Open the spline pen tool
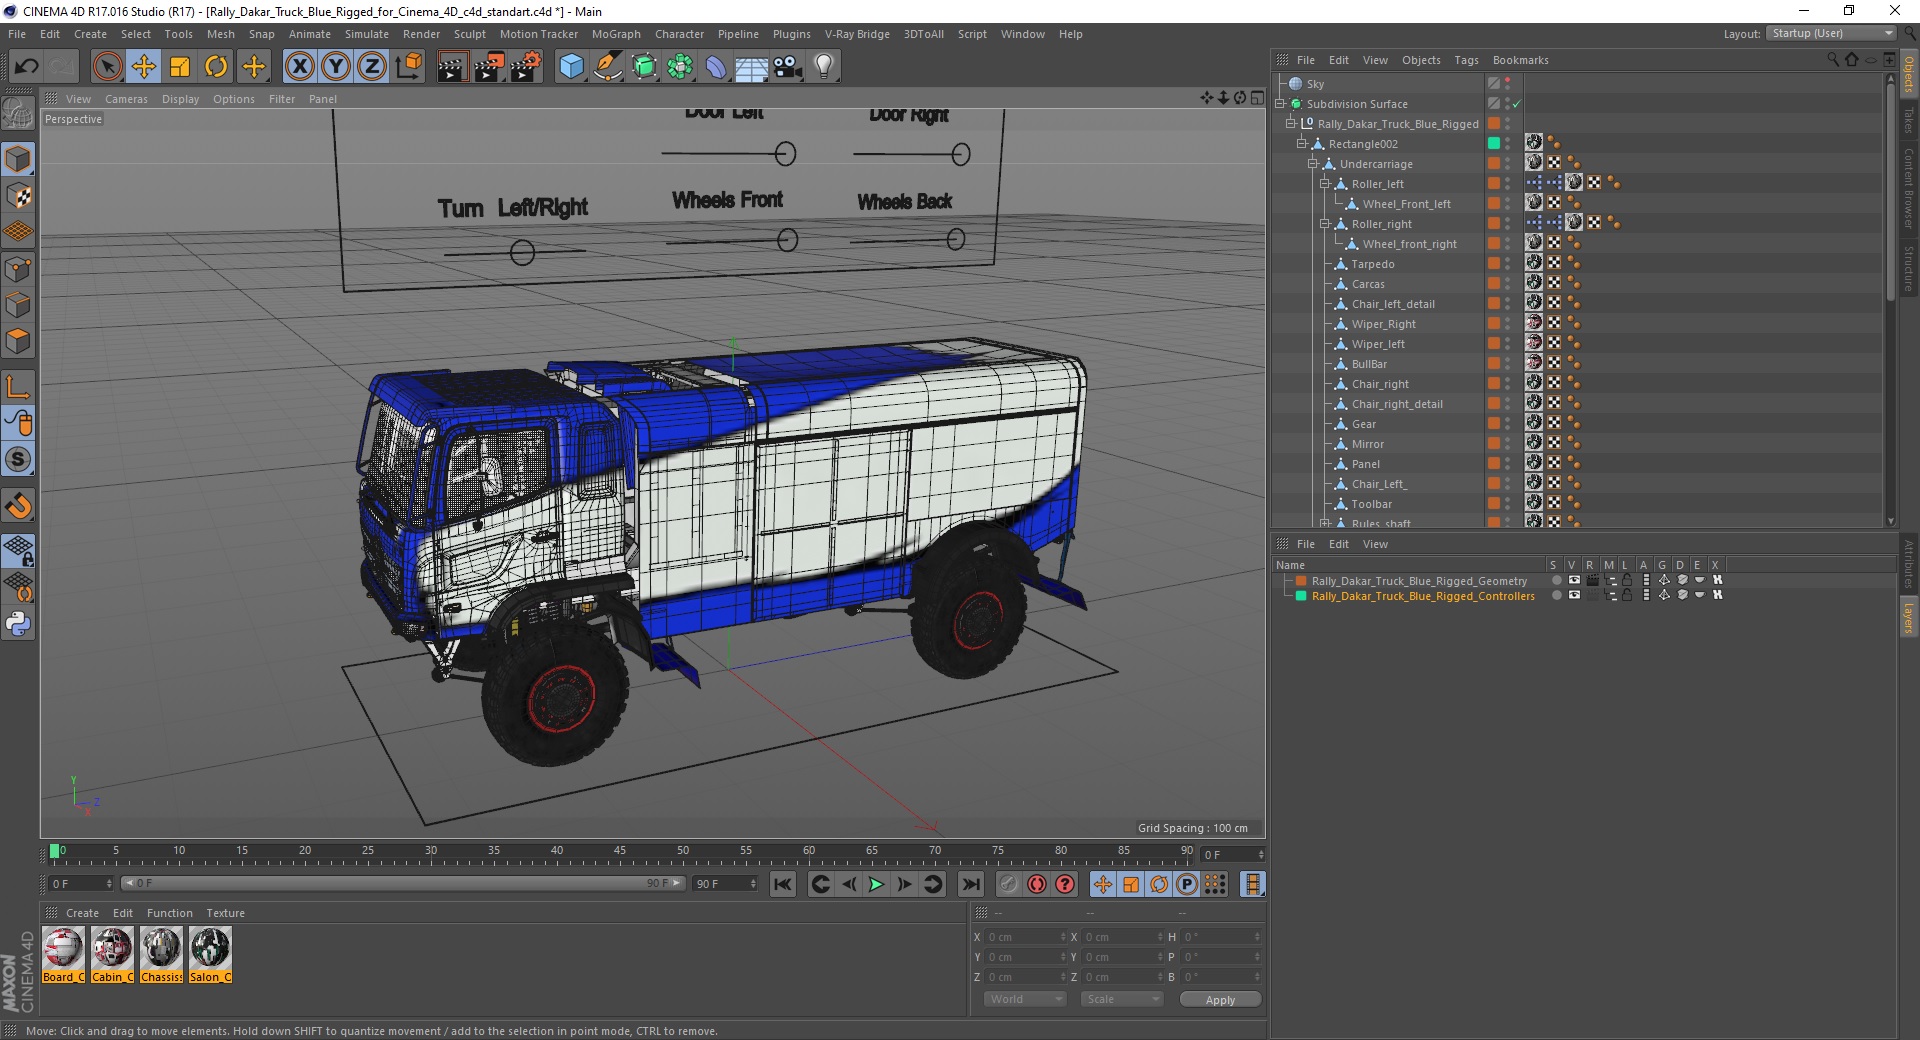 608,67
